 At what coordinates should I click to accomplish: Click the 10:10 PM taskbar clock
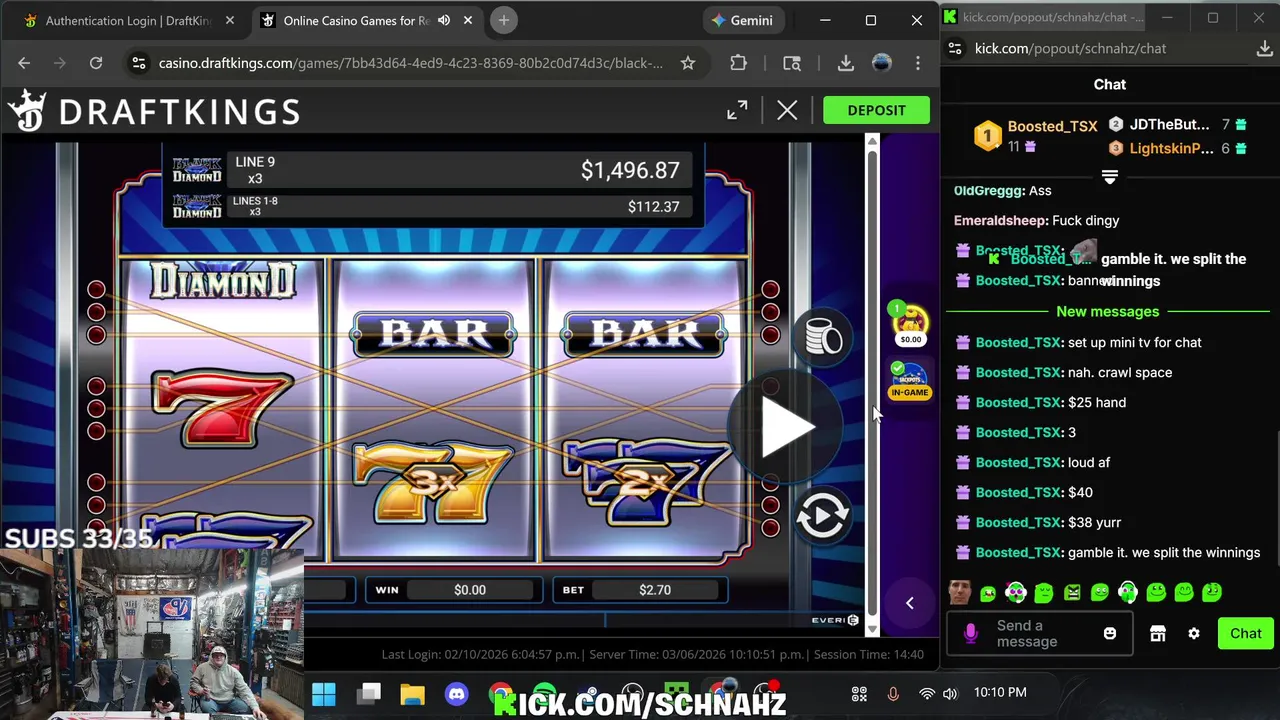[x=1000, y=693]
